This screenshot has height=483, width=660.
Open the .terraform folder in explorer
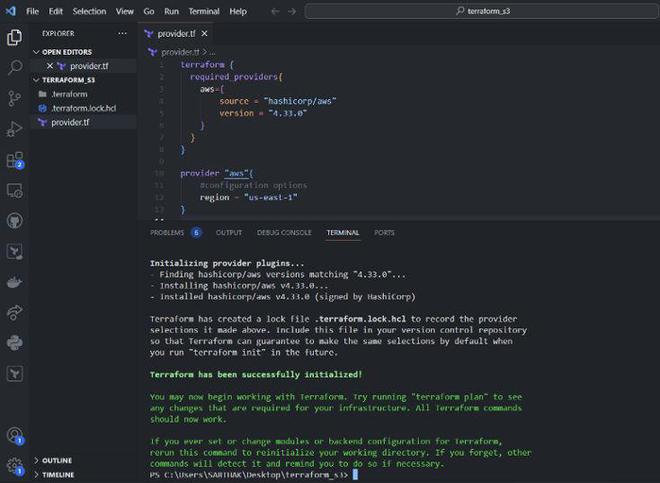83,94
